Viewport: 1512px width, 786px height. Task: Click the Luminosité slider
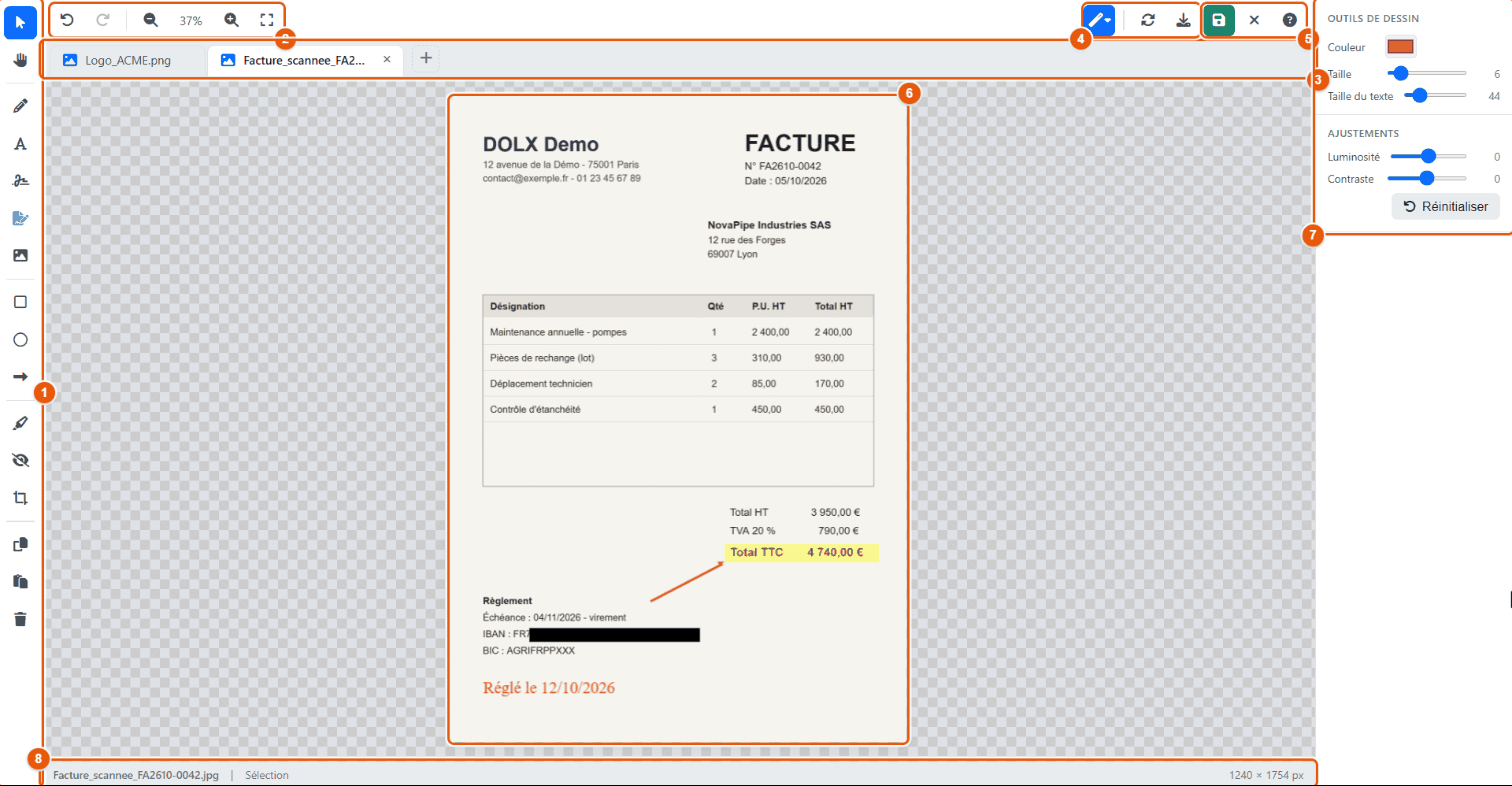tap(1428, 156)
